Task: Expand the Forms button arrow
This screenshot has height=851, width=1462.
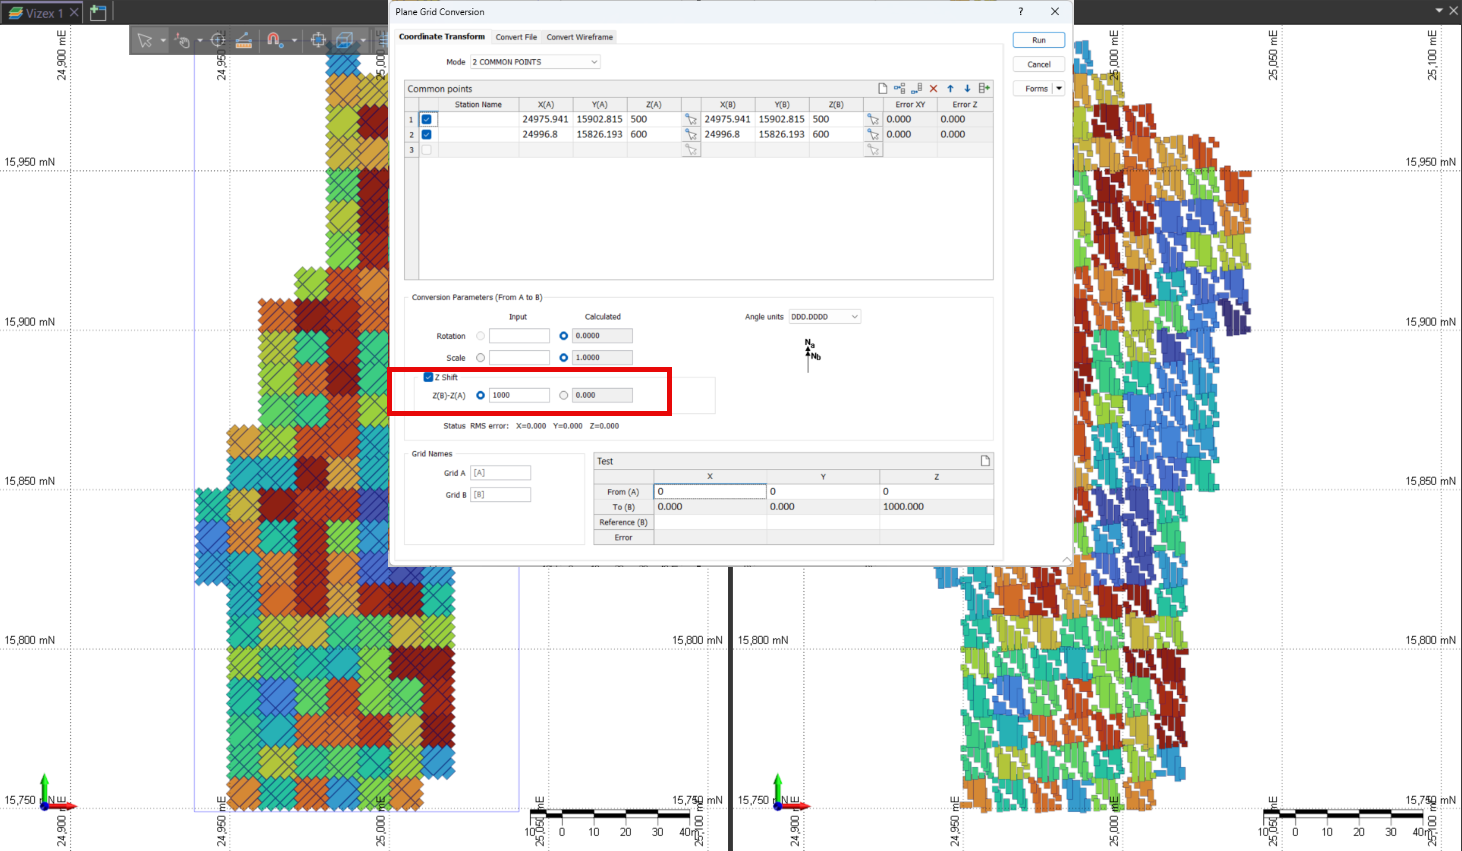Action: [x=1059, y=89]
